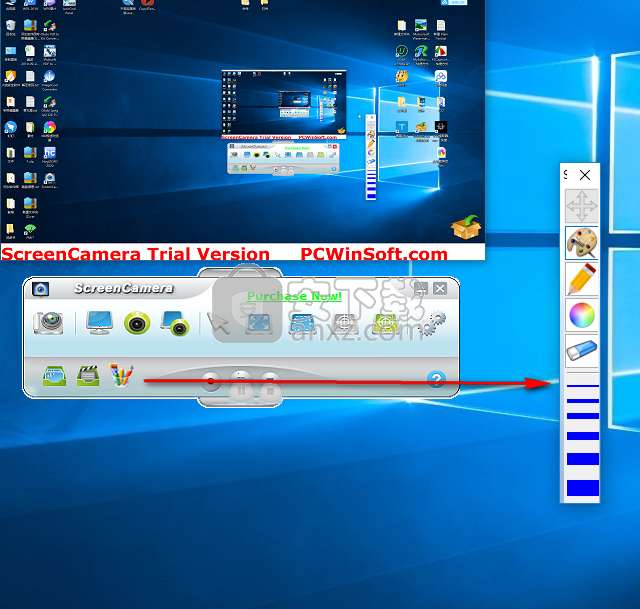
Task: Choose the thickest blue line width
Action: 583,488
